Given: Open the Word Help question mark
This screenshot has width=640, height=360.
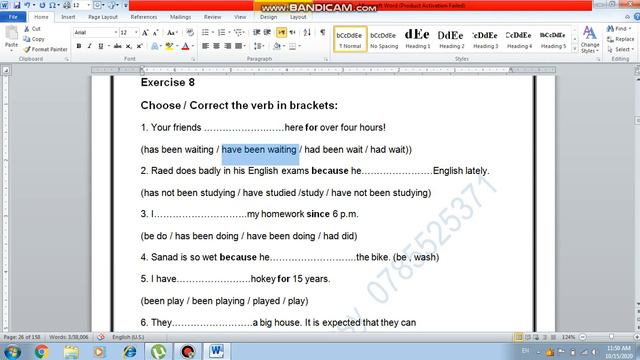Looking at the screenshot, I should point(636,17).
